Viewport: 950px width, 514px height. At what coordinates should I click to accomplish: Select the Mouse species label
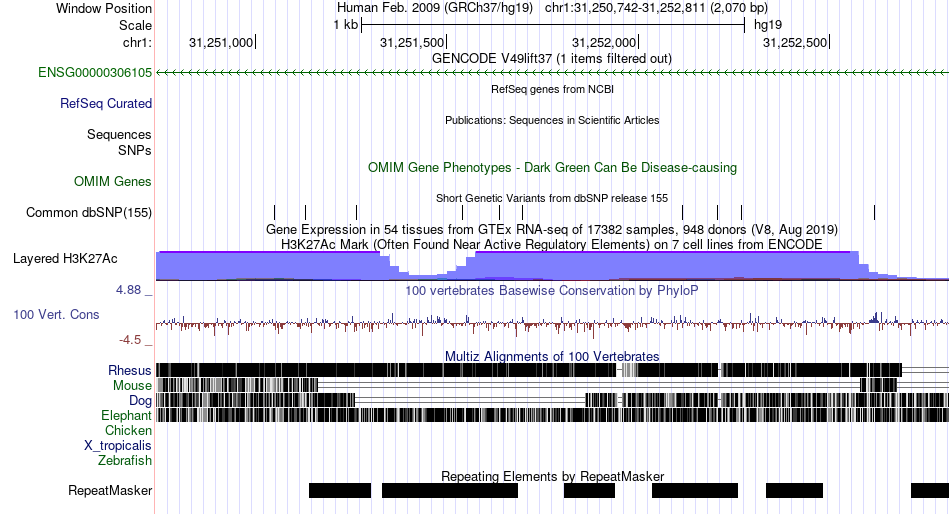132,386
